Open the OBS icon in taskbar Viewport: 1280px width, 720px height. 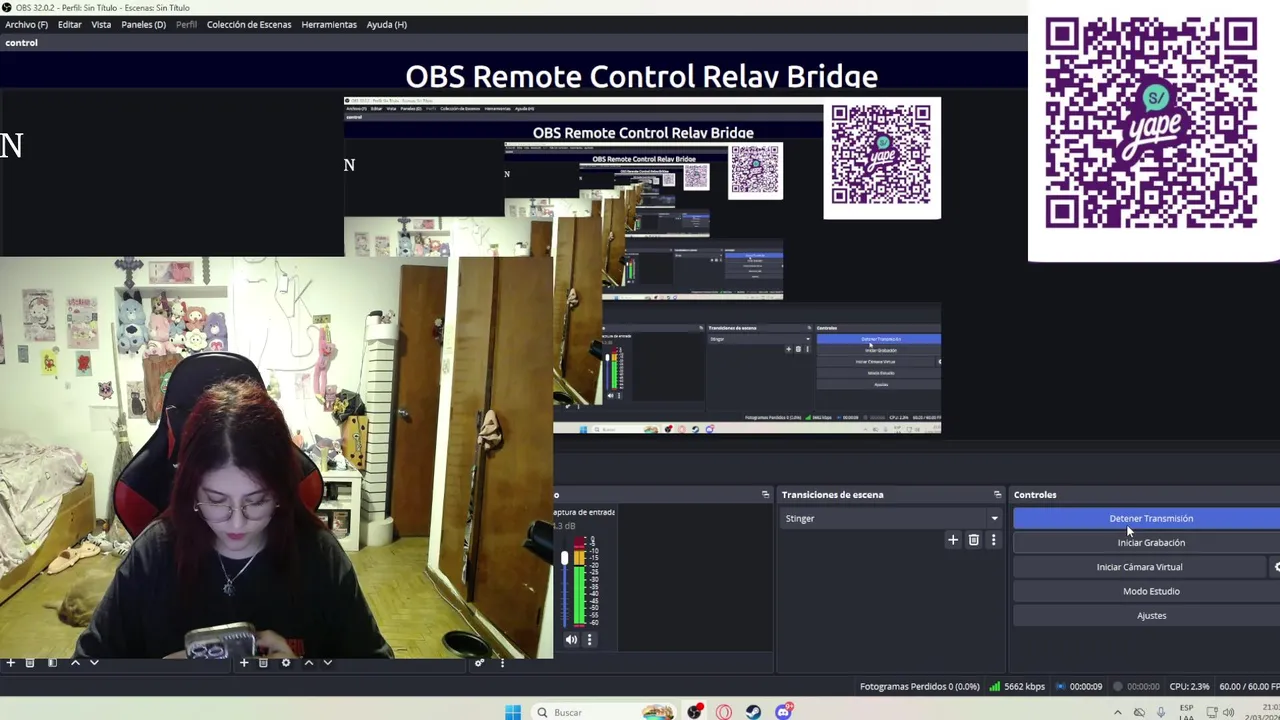[x=694, y=712]
